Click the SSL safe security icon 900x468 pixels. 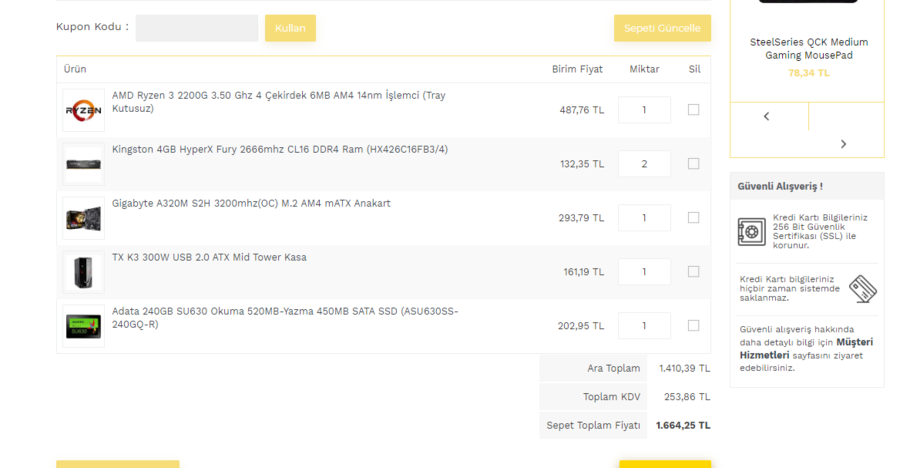[751, 232]
